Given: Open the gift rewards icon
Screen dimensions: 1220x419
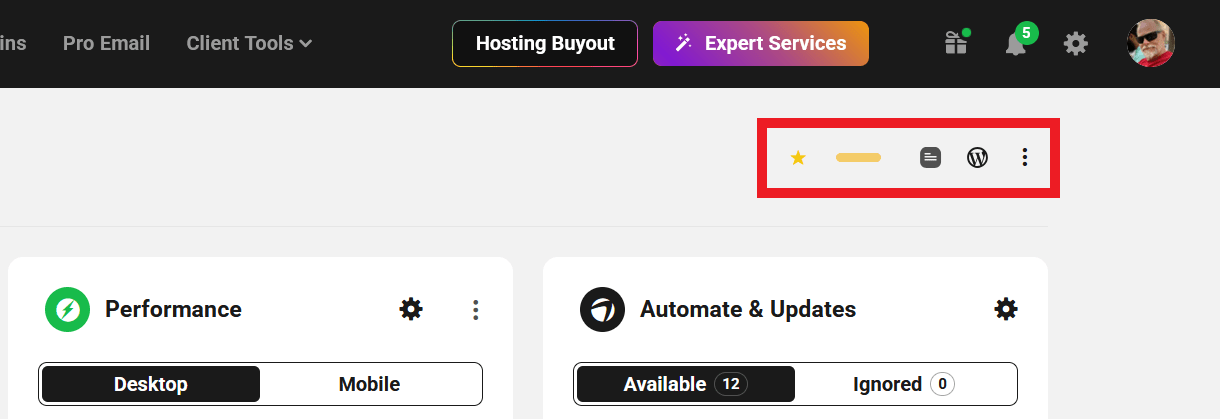Looking at the screenshot, I should pos(956,43).
